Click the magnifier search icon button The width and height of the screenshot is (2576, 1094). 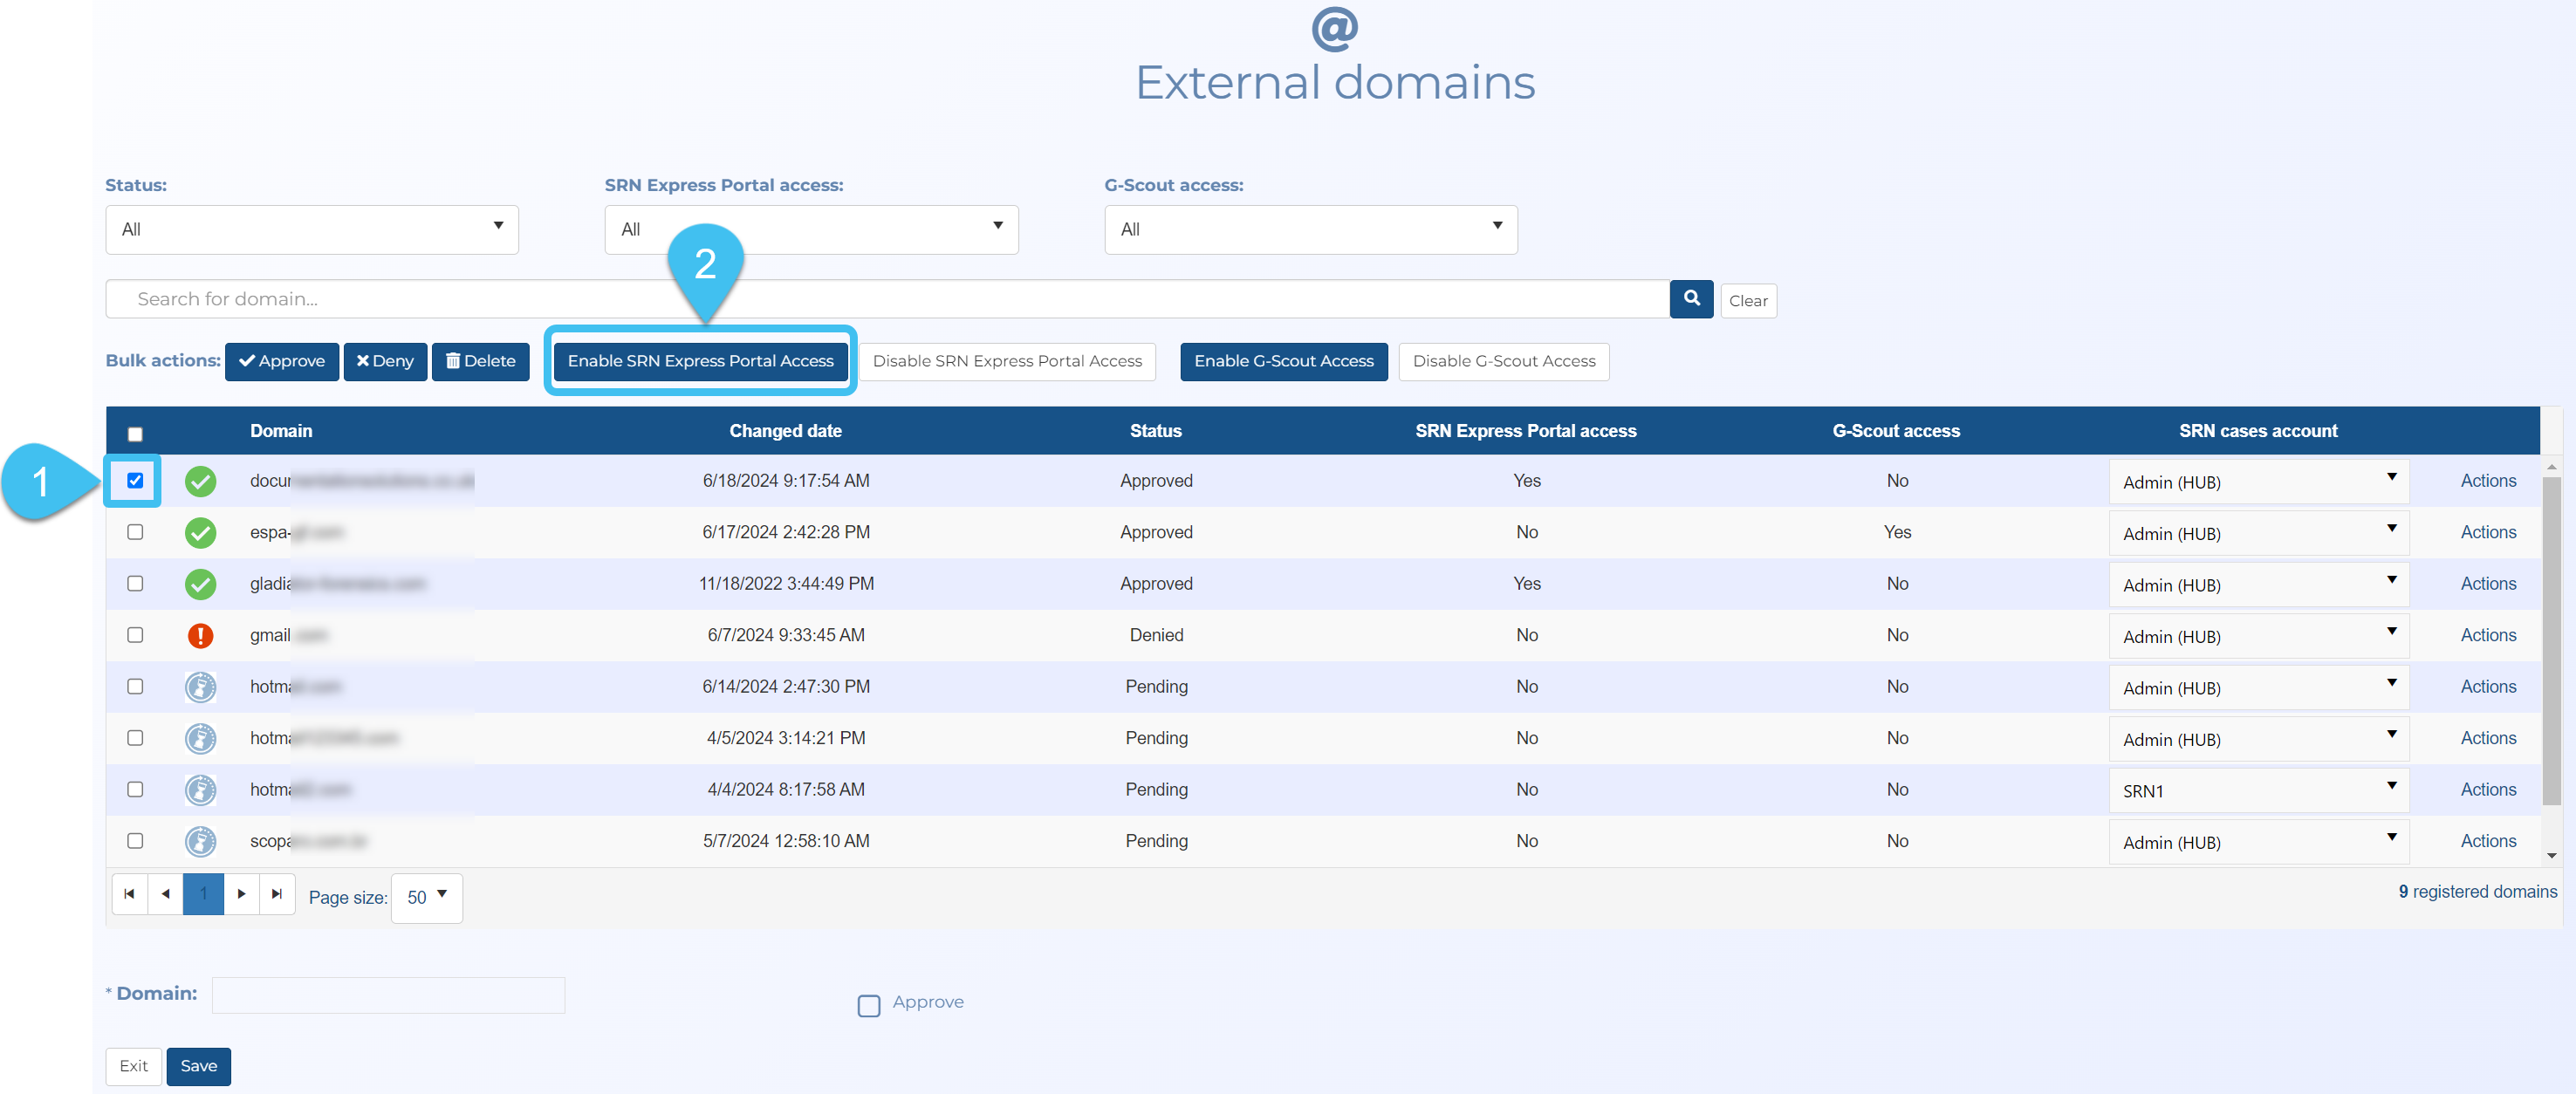pos(1691,299)
